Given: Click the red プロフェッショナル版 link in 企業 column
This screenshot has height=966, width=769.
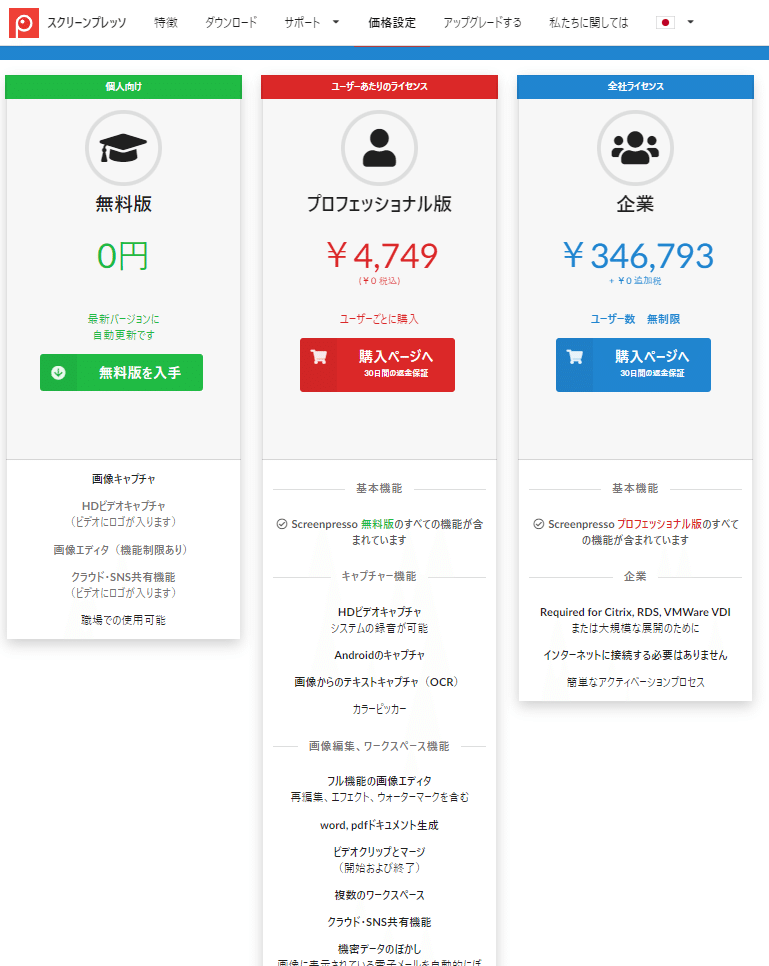Looking at the screenshot, I should (x=659, y=524).
